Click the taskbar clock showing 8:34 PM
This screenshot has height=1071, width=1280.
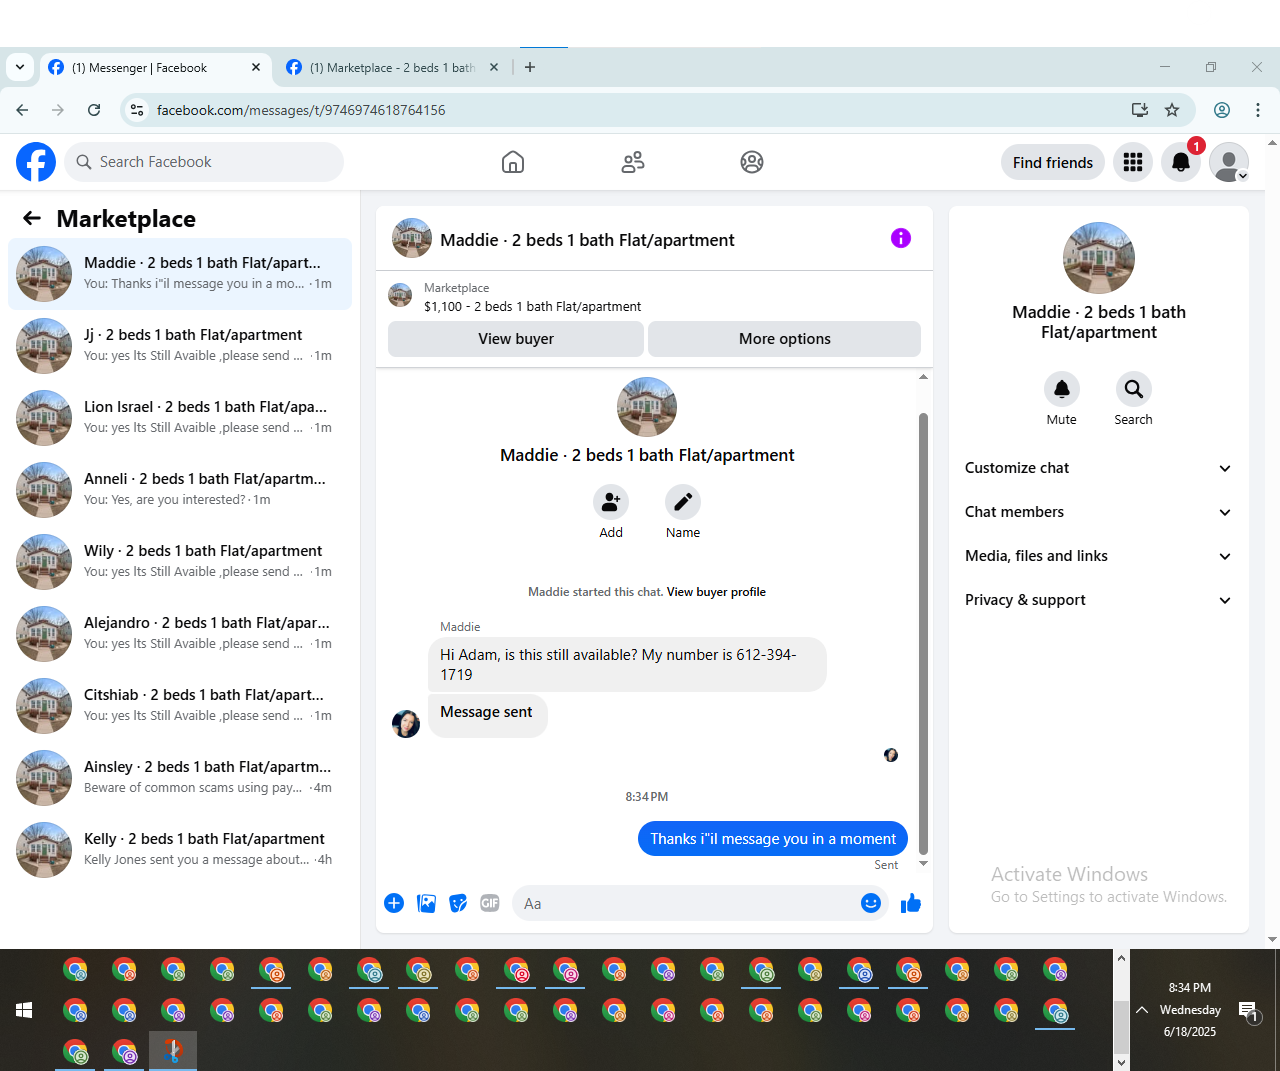(1190, 1010)
